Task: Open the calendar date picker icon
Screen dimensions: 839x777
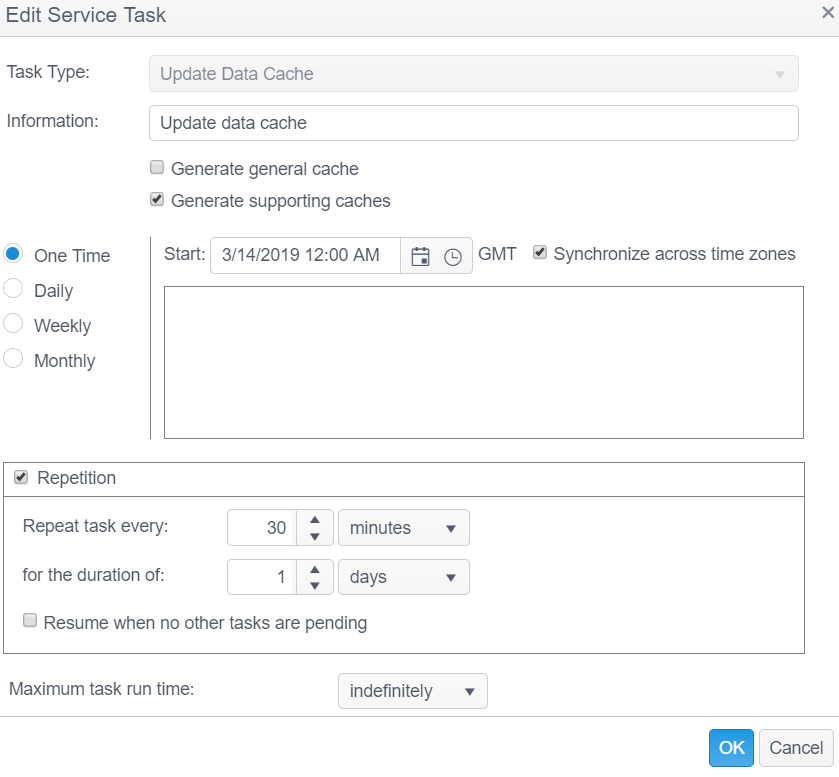Action: (x=420, y=256)
